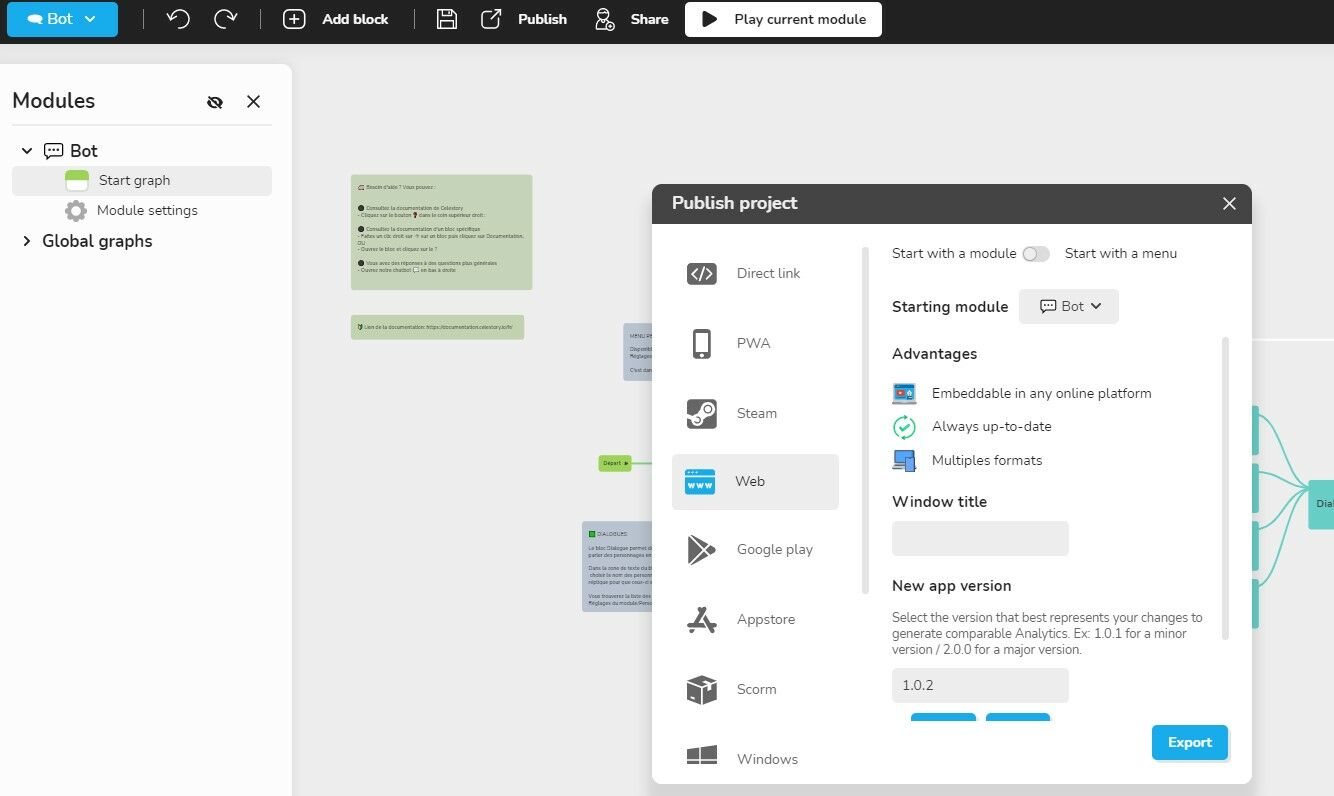
Task: Click 'Always up-to-date' text
Action: (991, 427)
